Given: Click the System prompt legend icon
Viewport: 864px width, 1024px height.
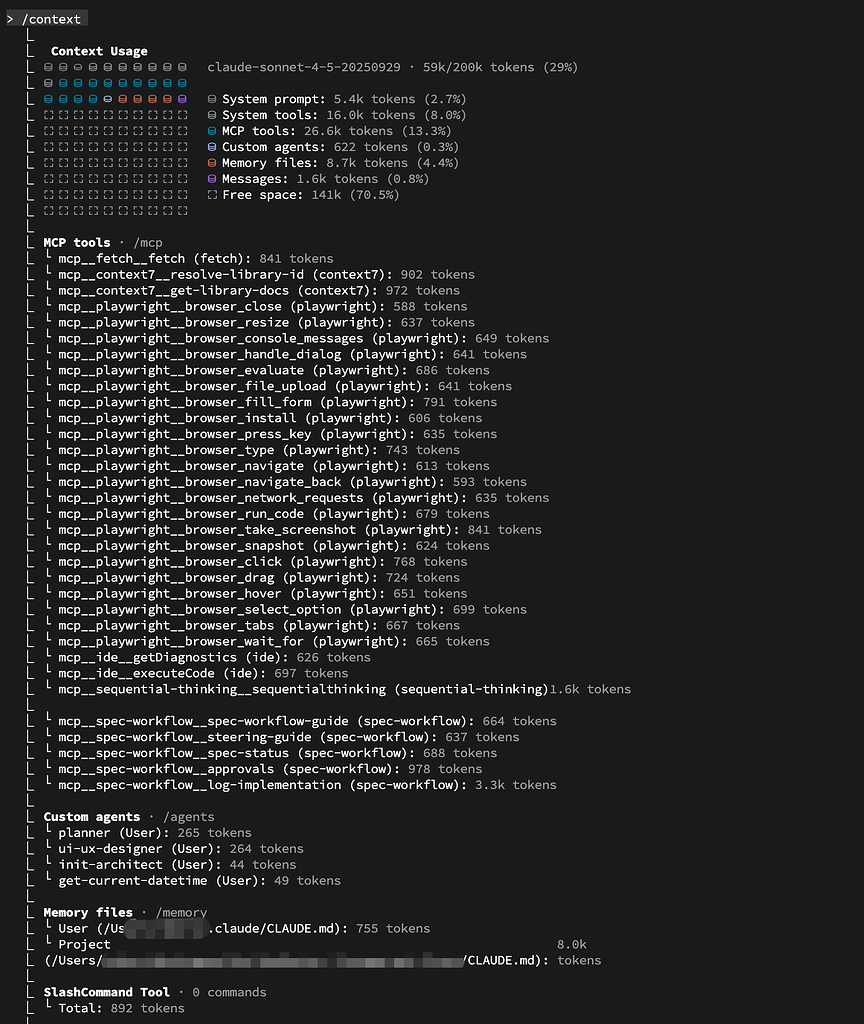Looking at the screenshot, I should [212, 99].
